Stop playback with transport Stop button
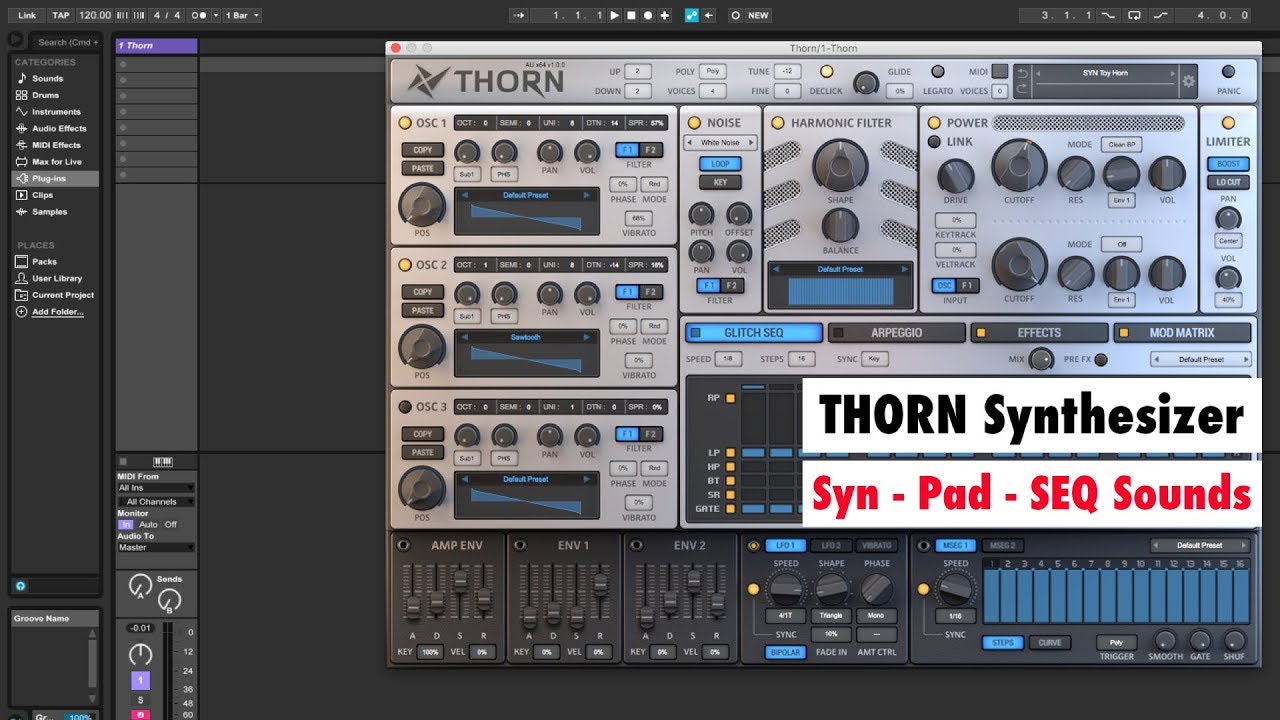The image size is (1280, 720). [x=631, y=15]
